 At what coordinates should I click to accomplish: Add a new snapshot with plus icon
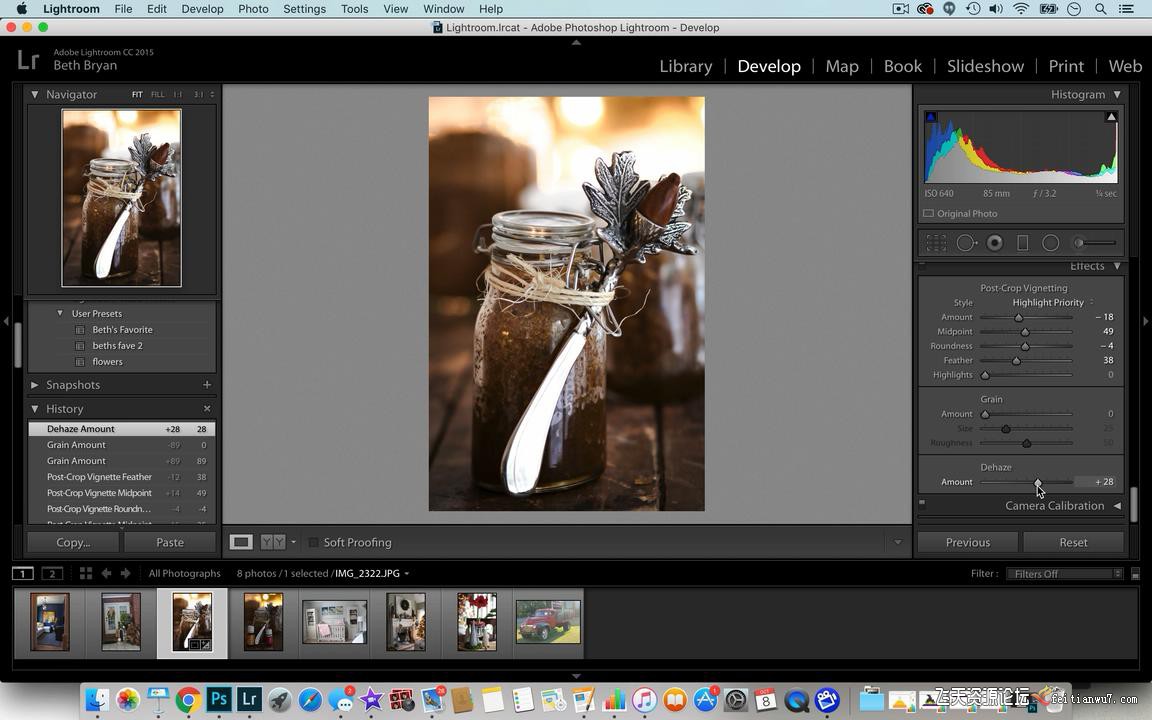coord(207,384)
